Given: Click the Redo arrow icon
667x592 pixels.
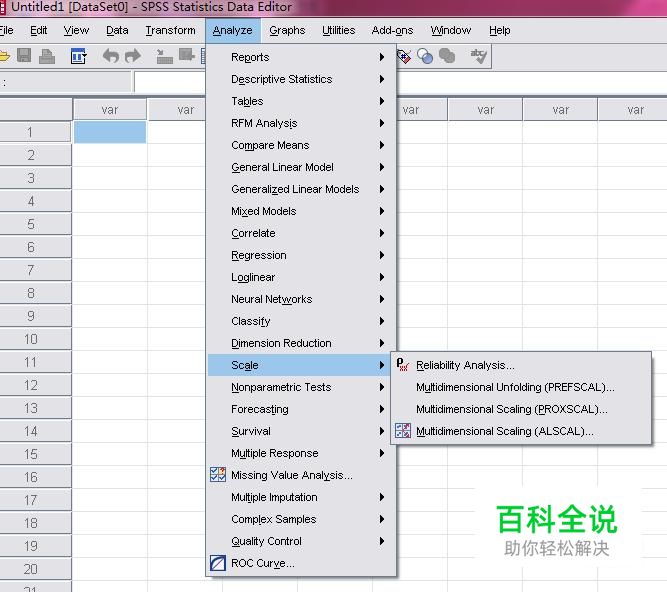Looking at the screenshot, I should click(x=133, y=56).
